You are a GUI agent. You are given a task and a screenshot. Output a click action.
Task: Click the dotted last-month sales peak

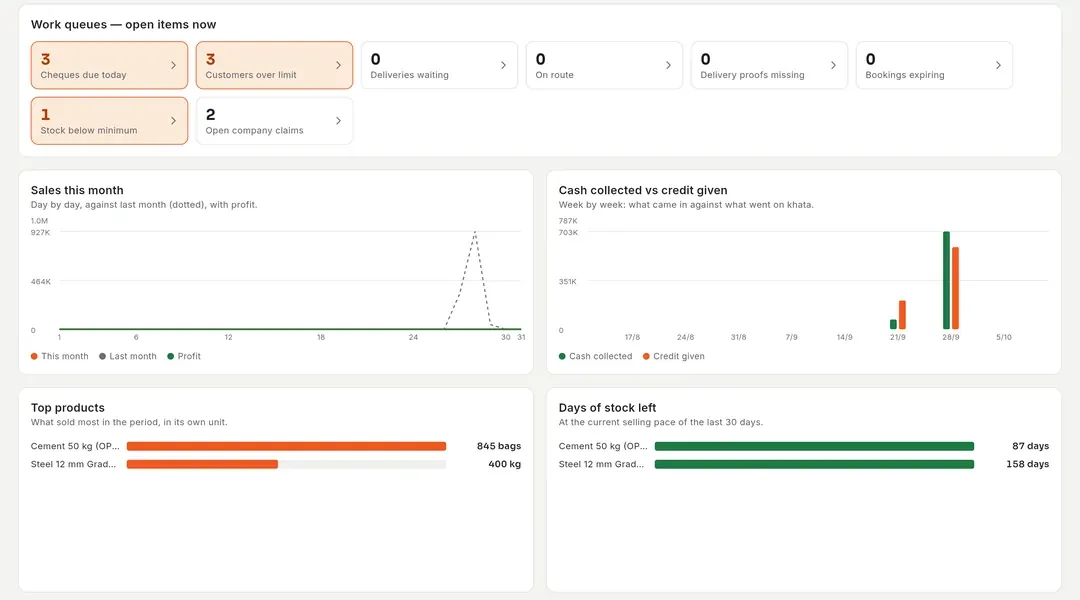pyautogui.click(x=475, y=234)
